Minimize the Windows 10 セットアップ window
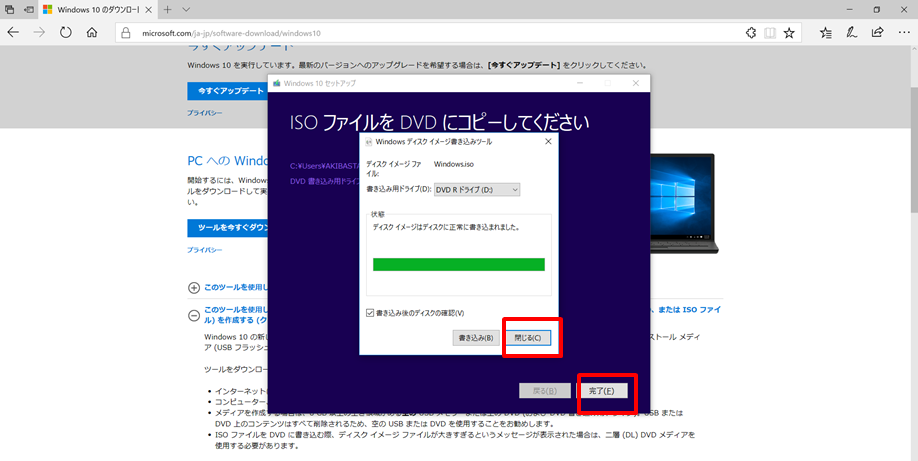The image size is (918, 461). (x=580, y=83)
